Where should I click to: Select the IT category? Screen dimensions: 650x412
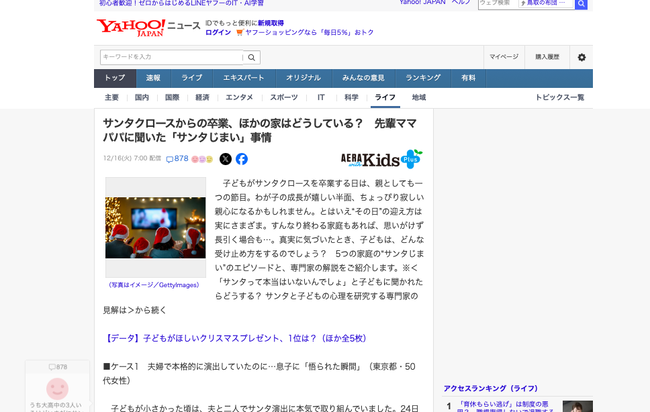click(x=321, y=97)
